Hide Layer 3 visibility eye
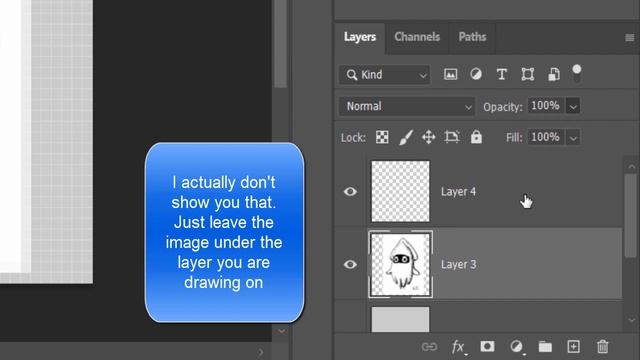The height and width of the screenshot is (360, 640). (350, 264)
